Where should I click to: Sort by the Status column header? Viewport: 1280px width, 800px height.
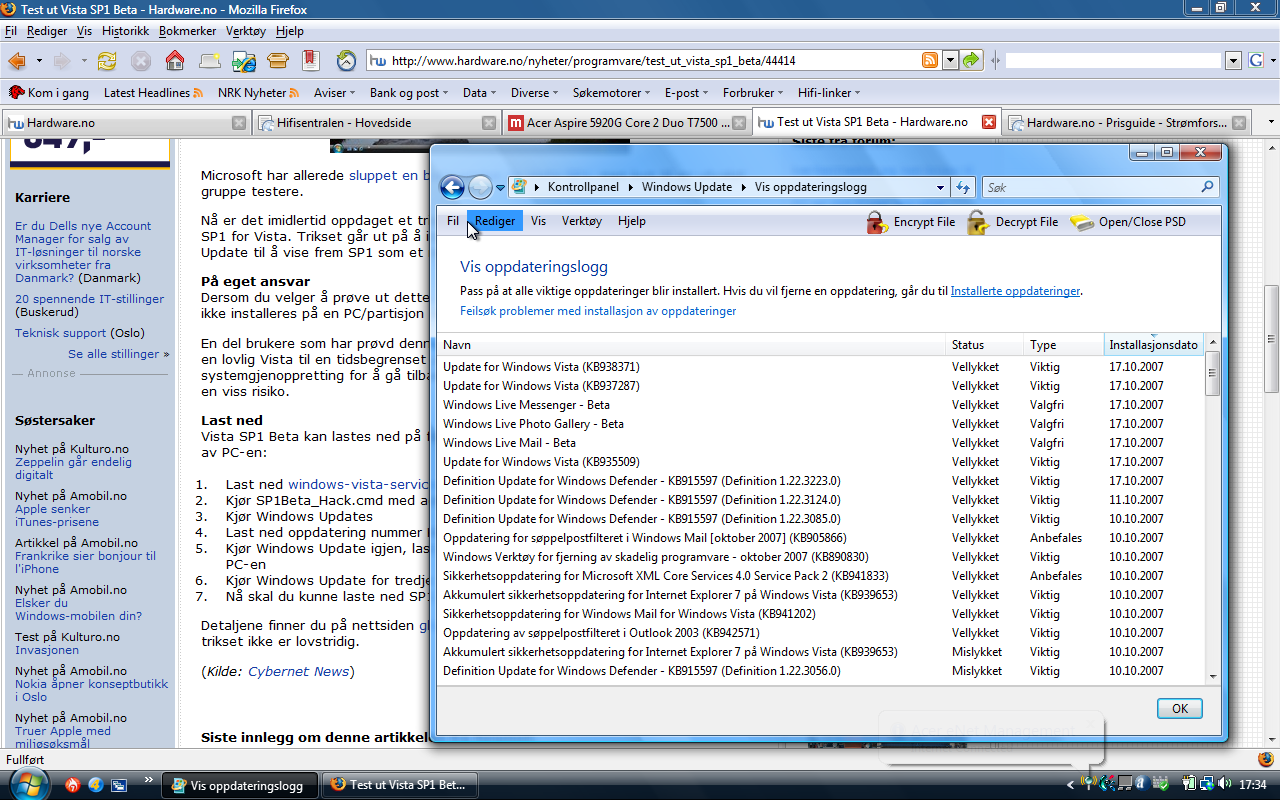click(x=985, y=345)
